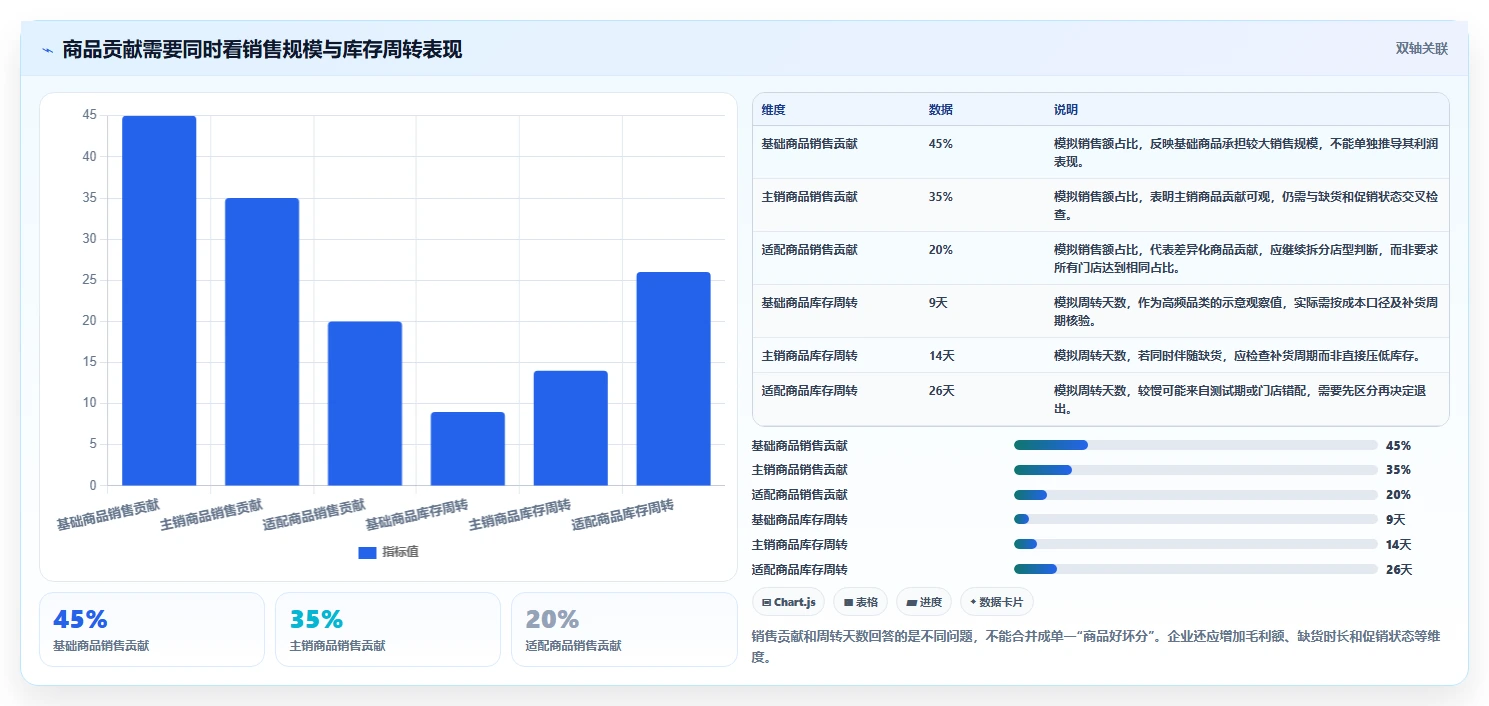This screenshot has width=1489, height=706.
Task: Click the 20% value in the table
Action: (x=940, y=250)
